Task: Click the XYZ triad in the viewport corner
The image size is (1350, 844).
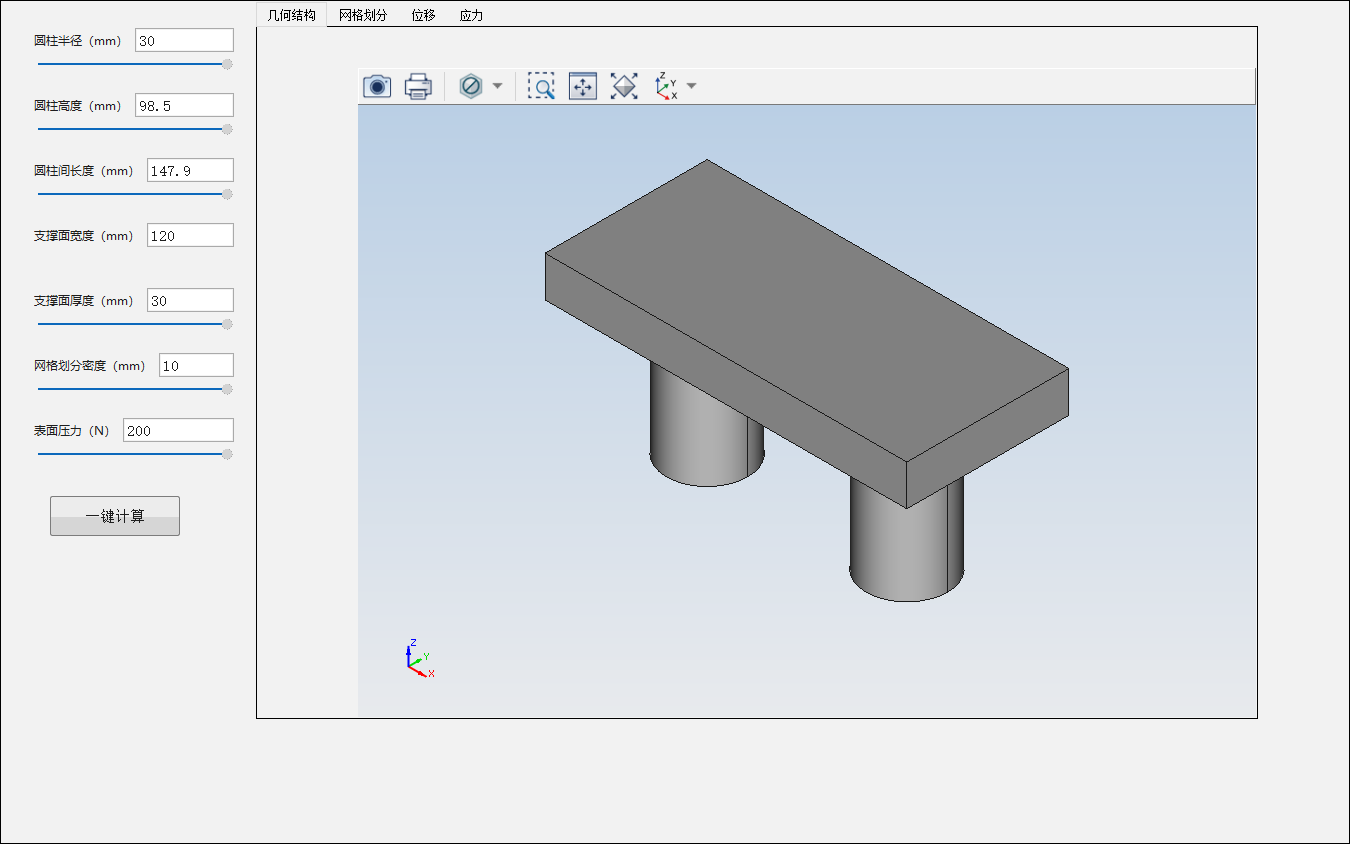Action: [419, 659]
